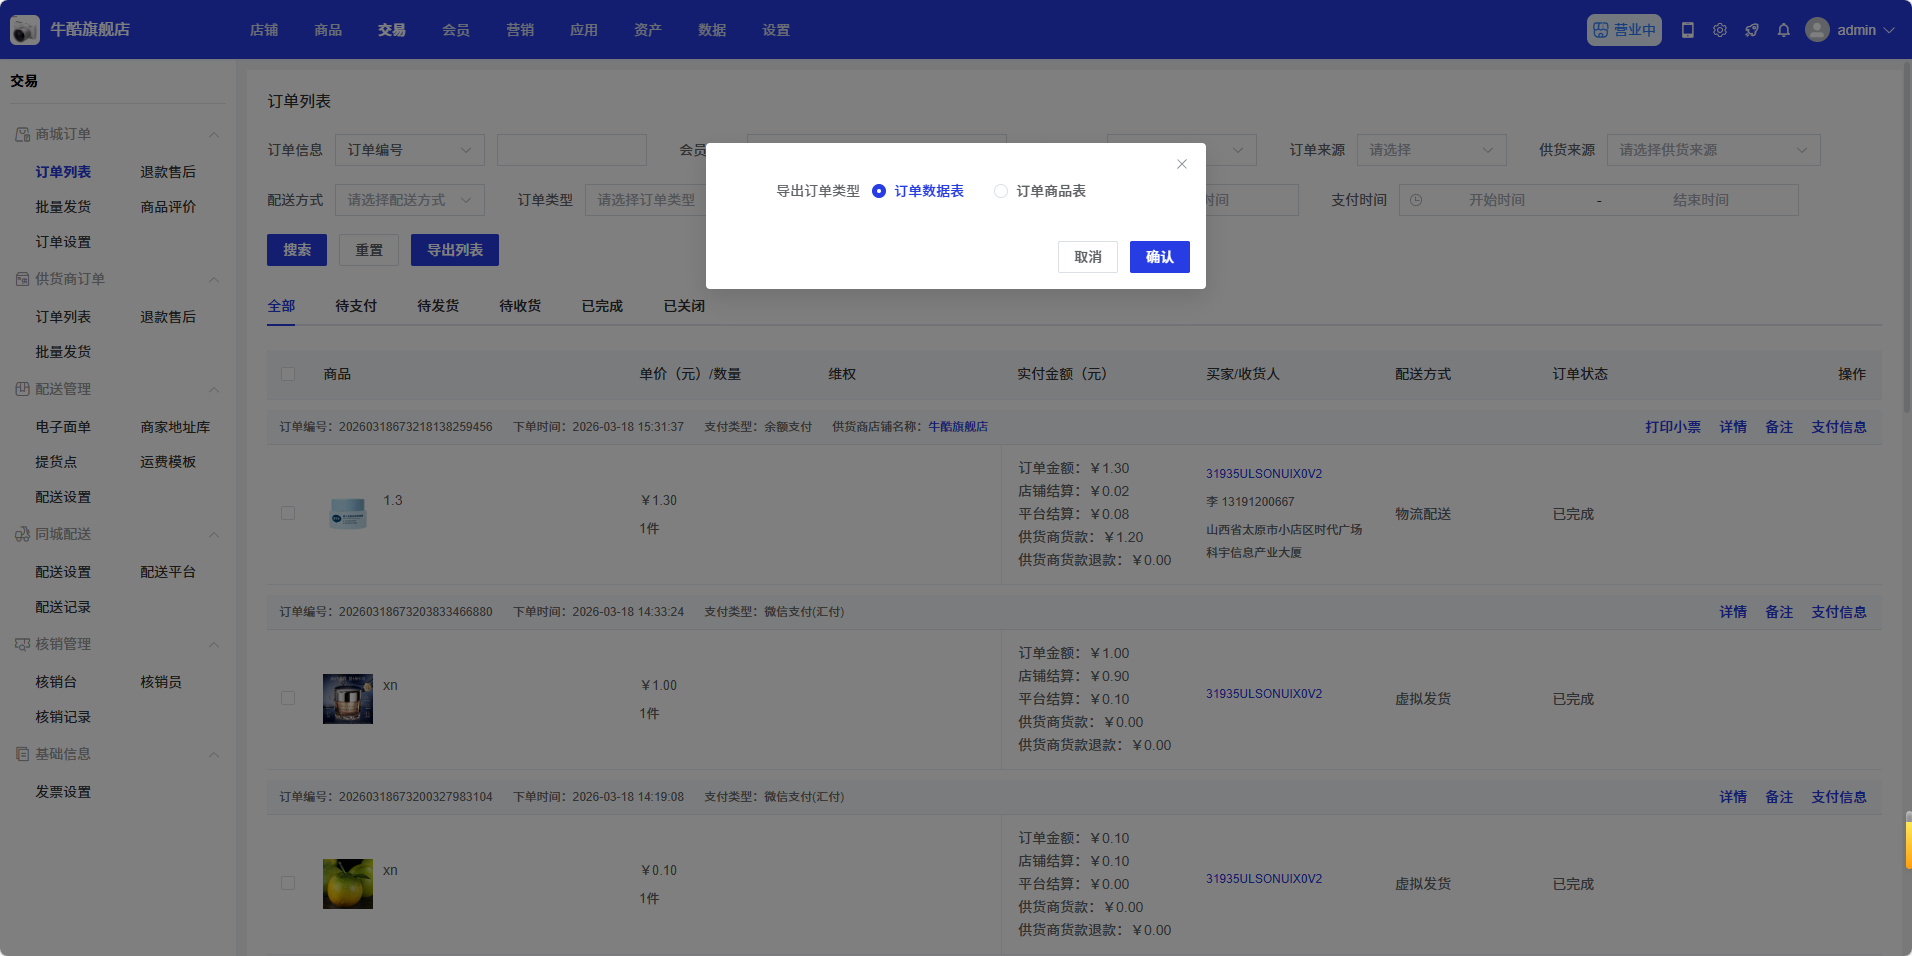Click 确认 to confirm export
The width and height of the screenshot is (1912, 956).
tap(1159, 257)
